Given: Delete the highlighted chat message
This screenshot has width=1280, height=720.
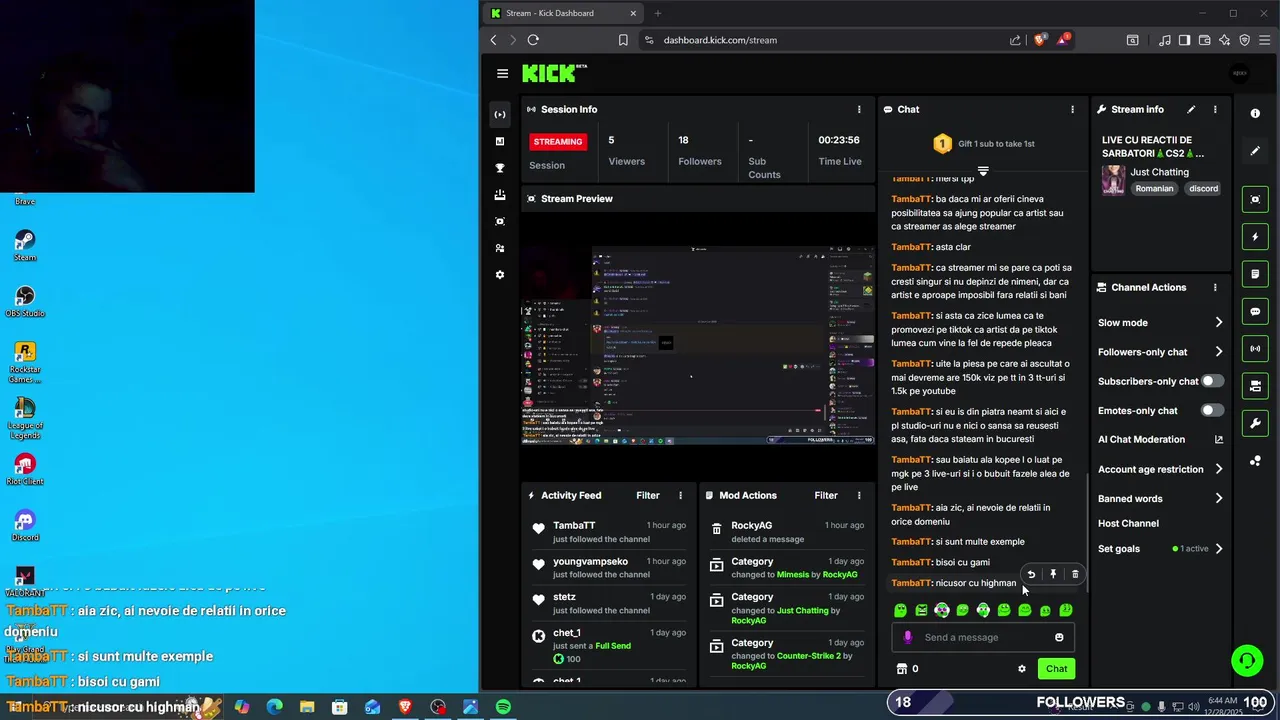Looking at the screenshot, I should click(x=1075, y=574).
